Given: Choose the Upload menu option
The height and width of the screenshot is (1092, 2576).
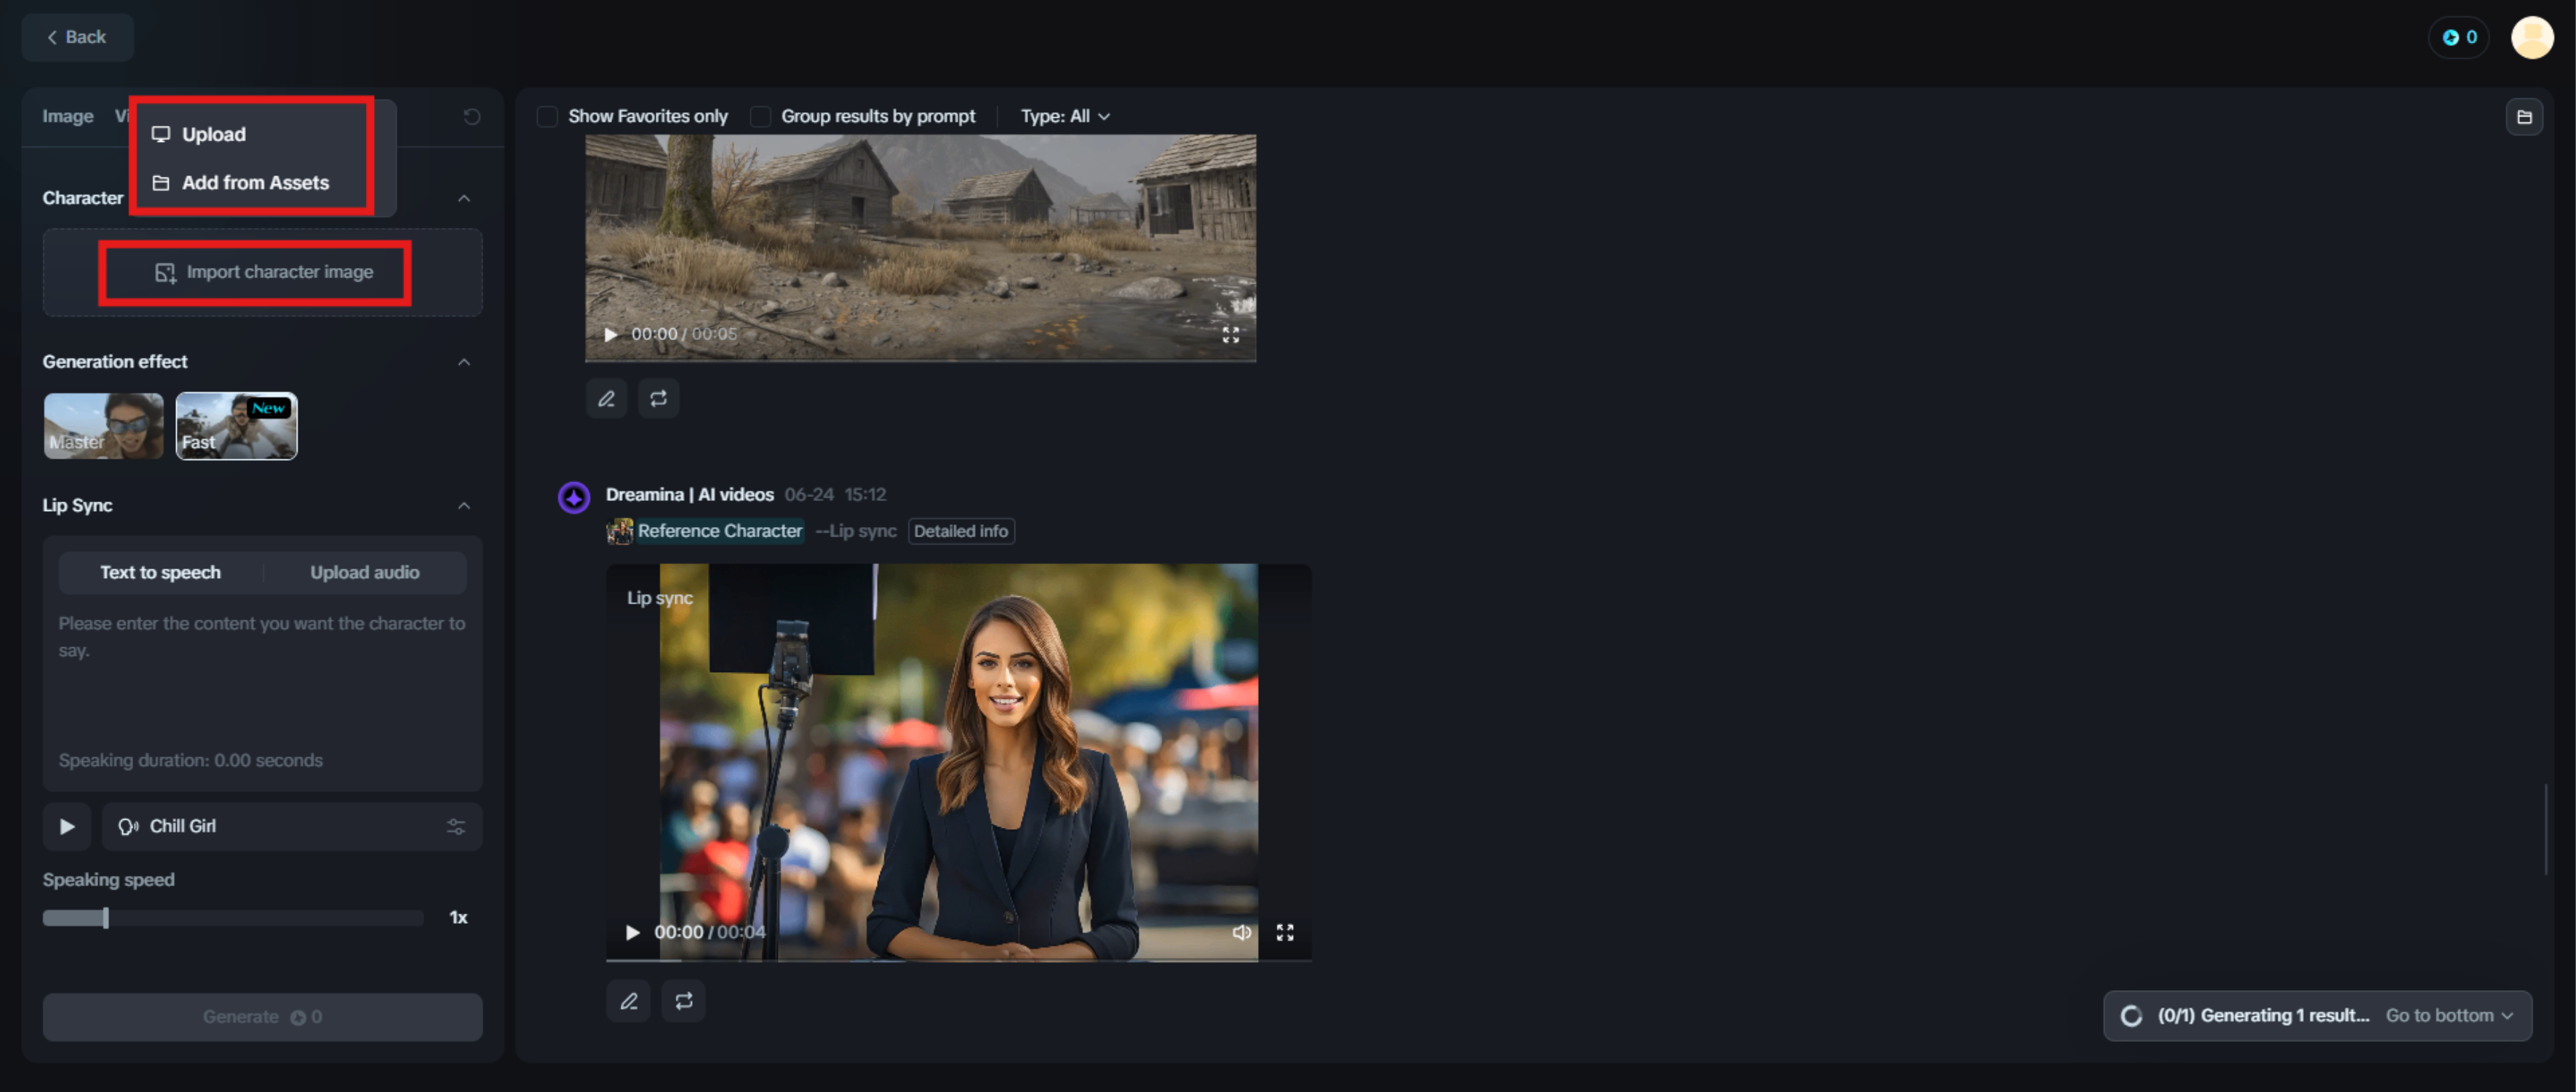Looking at the screenshot, I should 213,134.
